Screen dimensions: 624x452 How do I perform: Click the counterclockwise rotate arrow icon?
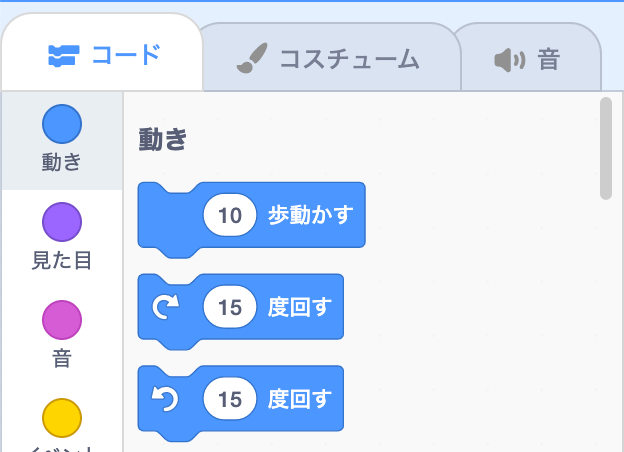point(166,398)
